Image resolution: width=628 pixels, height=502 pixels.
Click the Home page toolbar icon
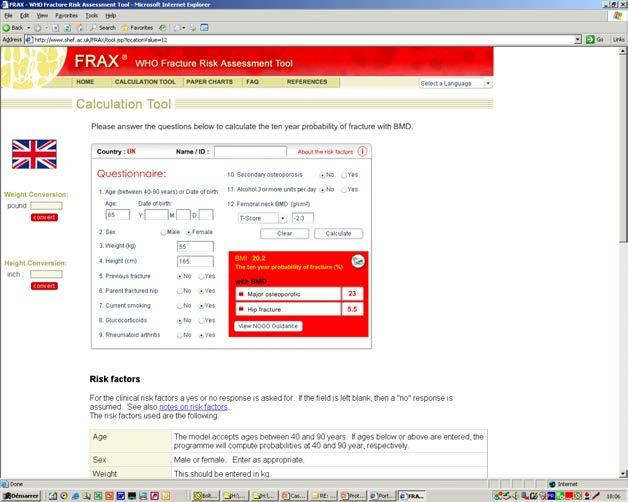80,28
